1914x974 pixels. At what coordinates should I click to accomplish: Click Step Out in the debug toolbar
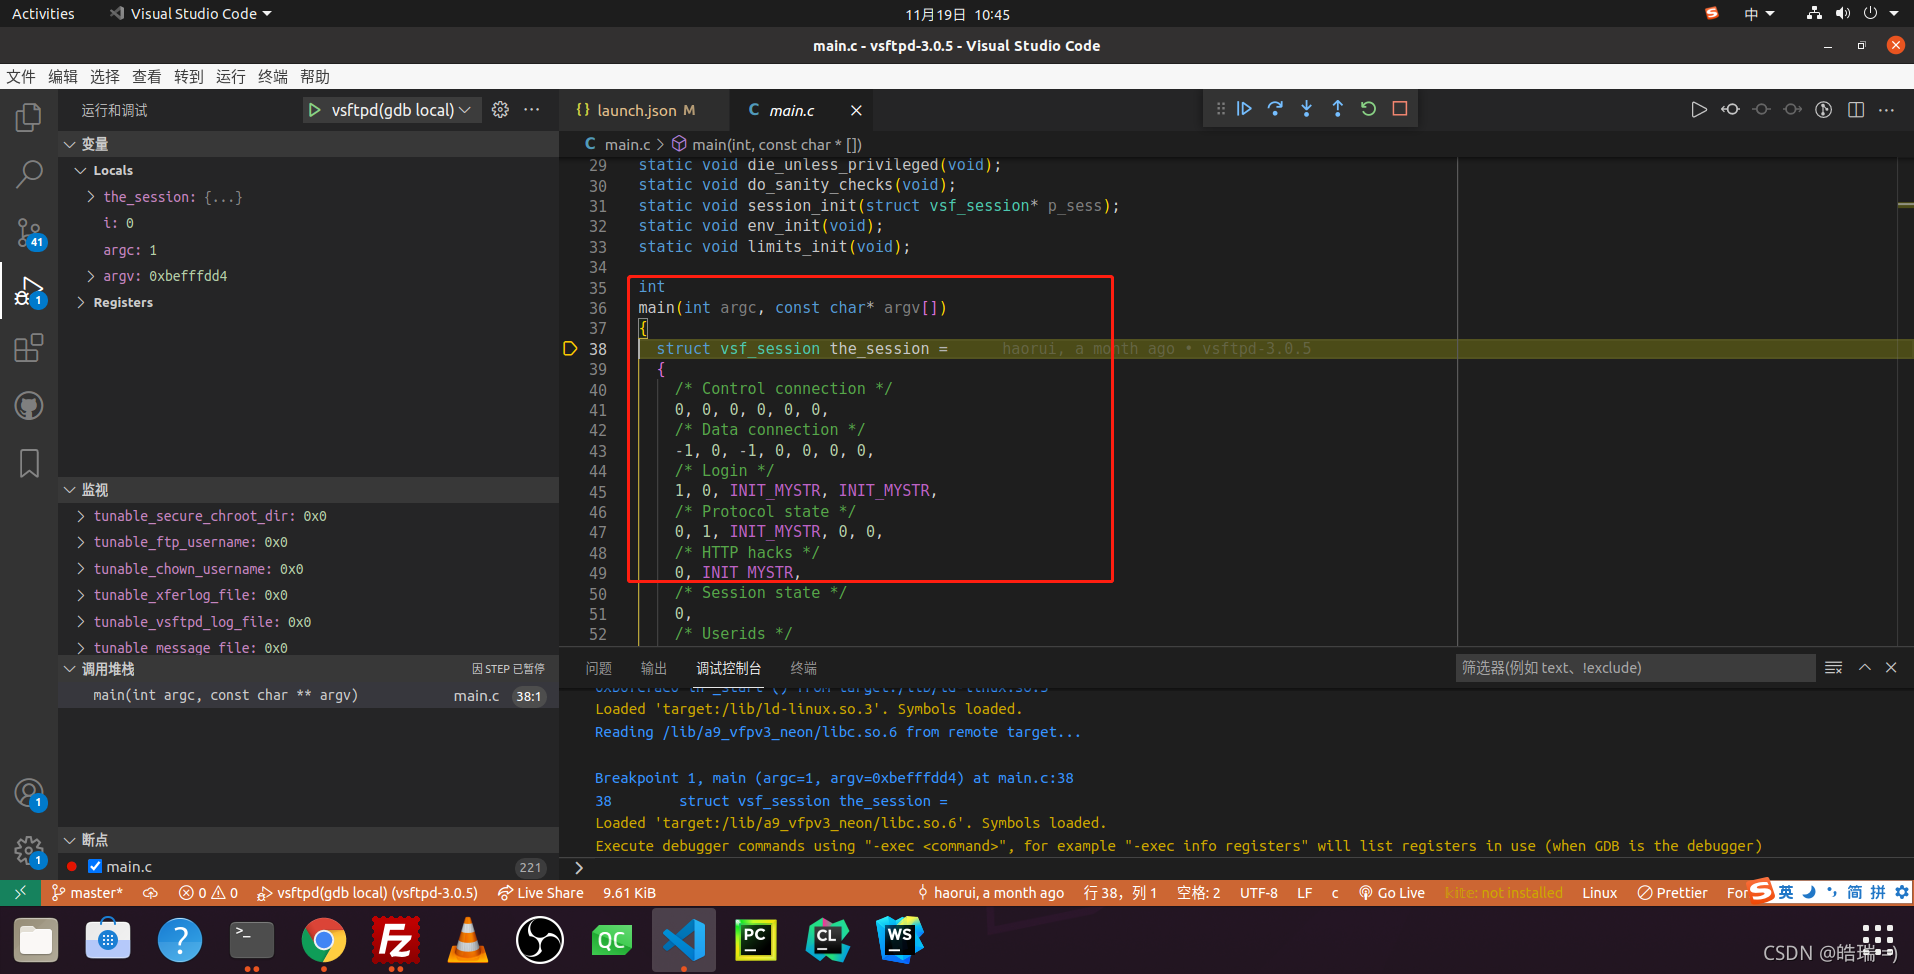point(1337,109)
